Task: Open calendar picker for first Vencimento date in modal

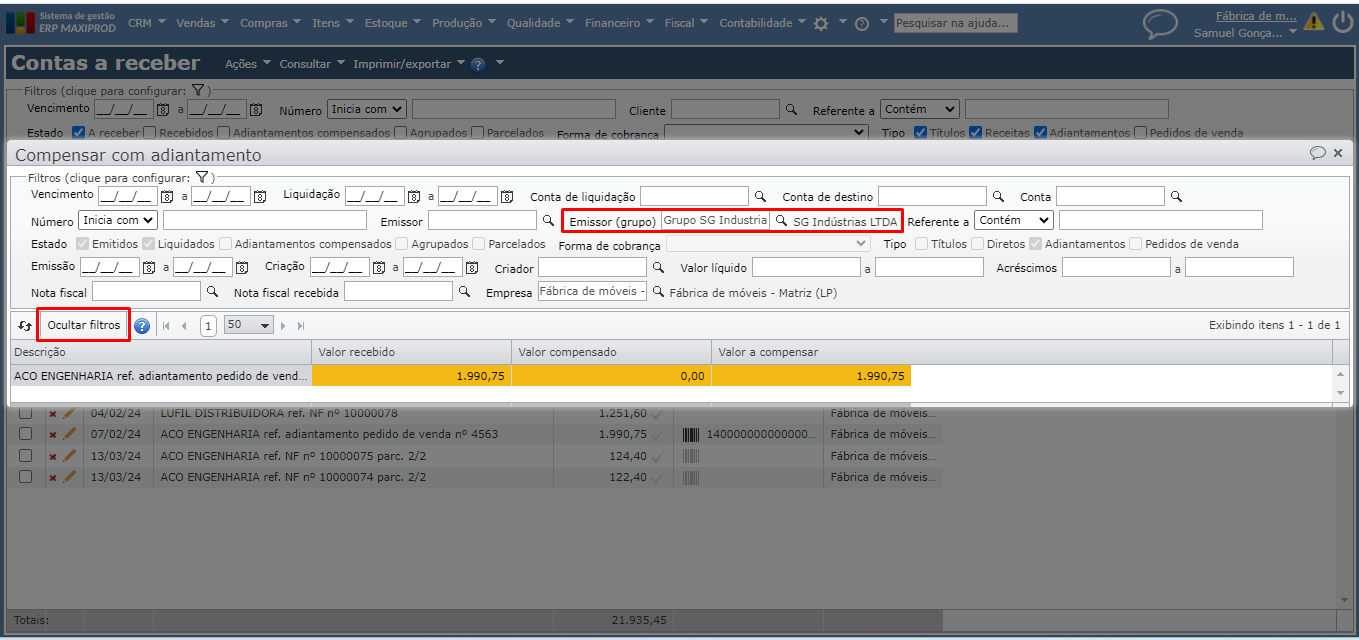Action: tap(167, 196)
